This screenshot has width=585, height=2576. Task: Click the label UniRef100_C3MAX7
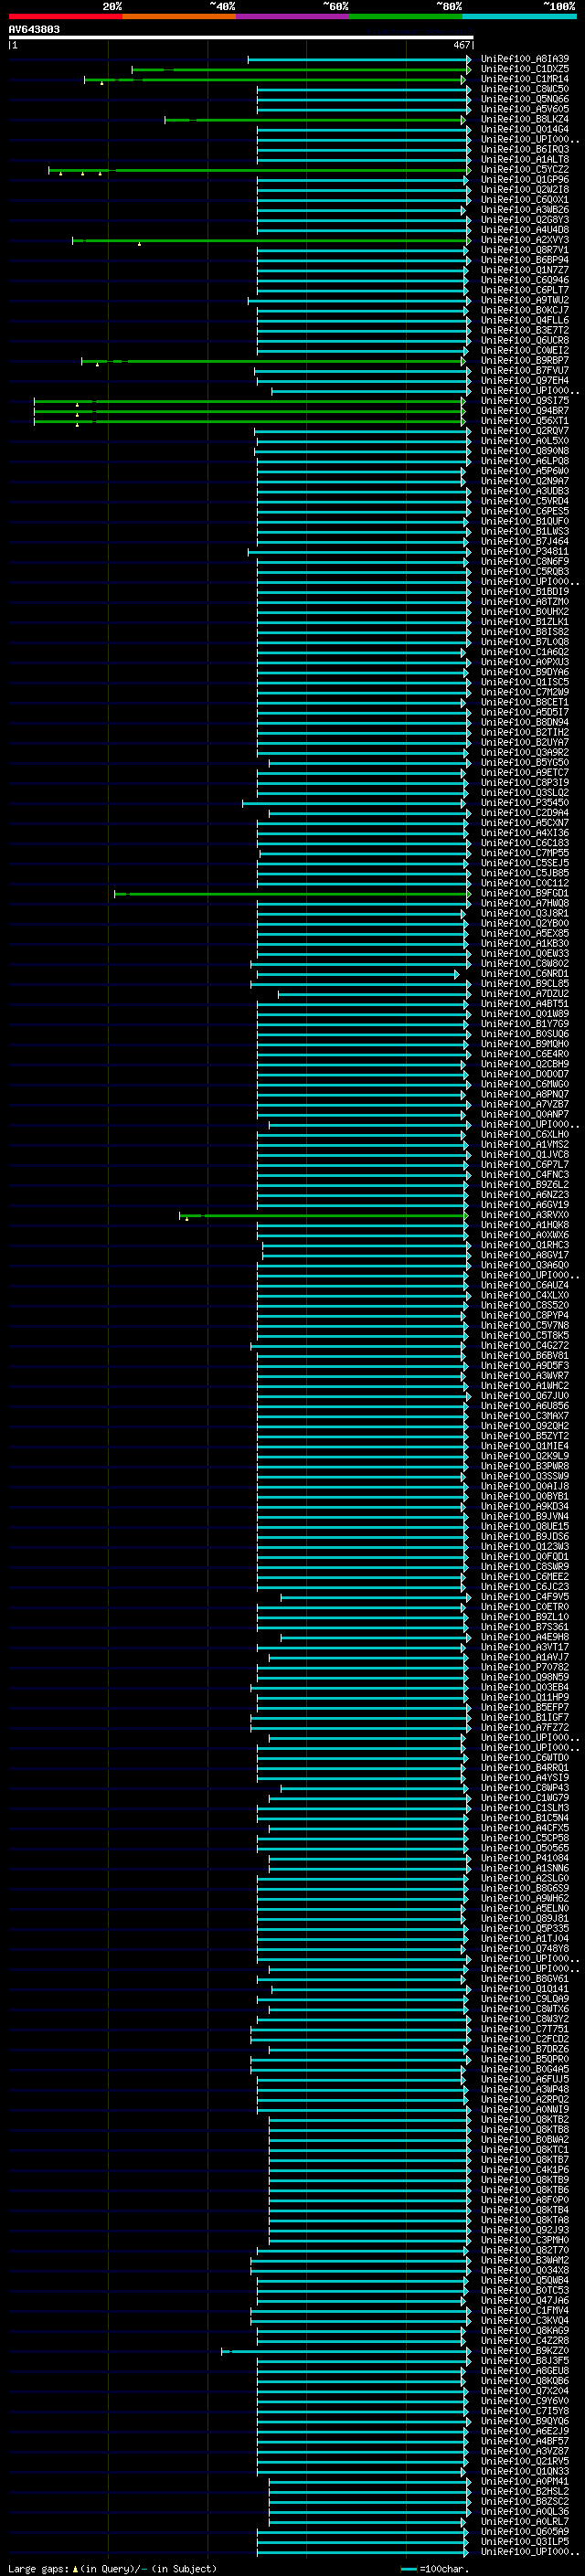525,1416
